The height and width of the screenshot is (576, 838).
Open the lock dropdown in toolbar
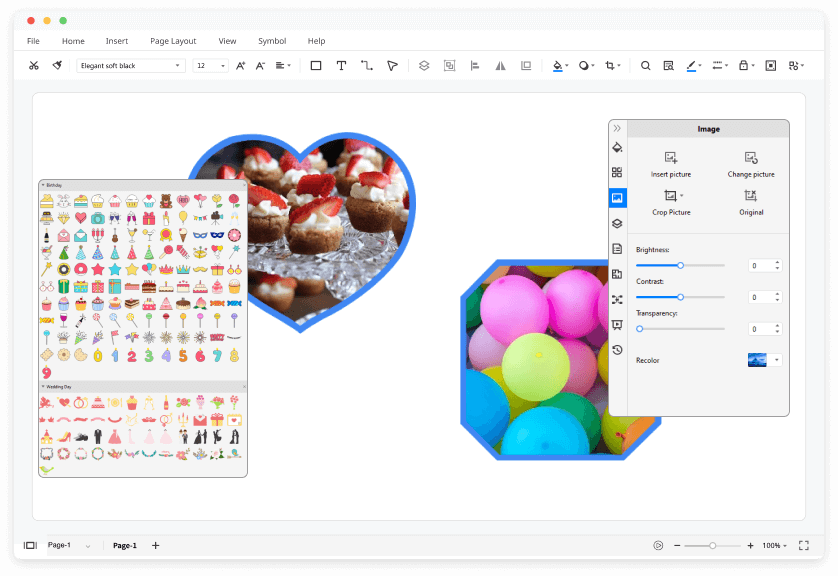746,66
